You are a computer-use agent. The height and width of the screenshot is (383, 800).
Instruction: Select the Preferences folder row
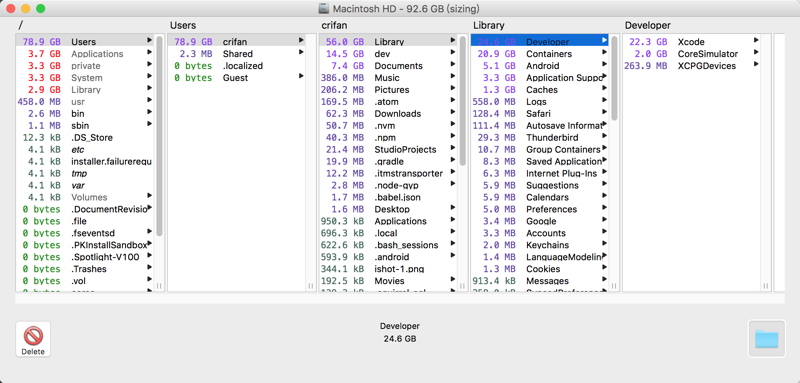[x=540, y=209]
